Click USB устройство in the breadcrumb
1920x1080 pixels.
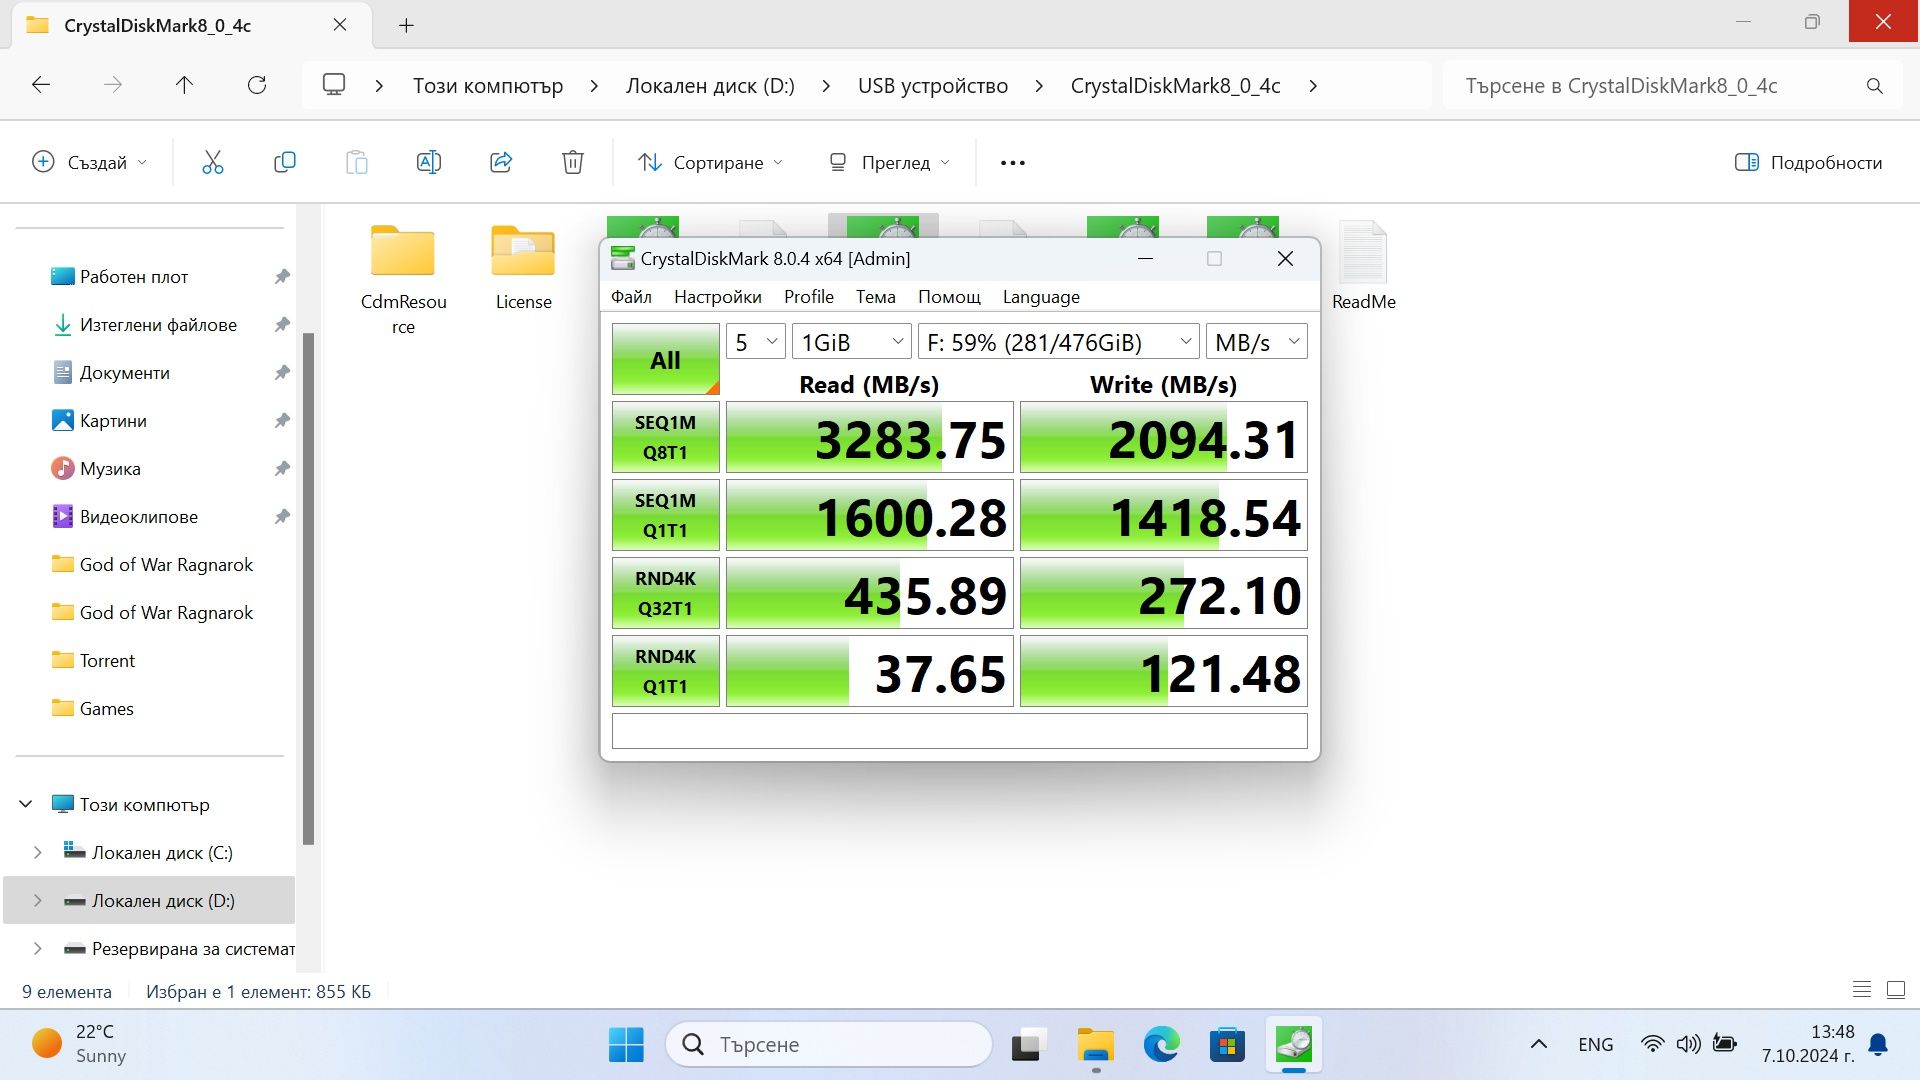(933, 86)
